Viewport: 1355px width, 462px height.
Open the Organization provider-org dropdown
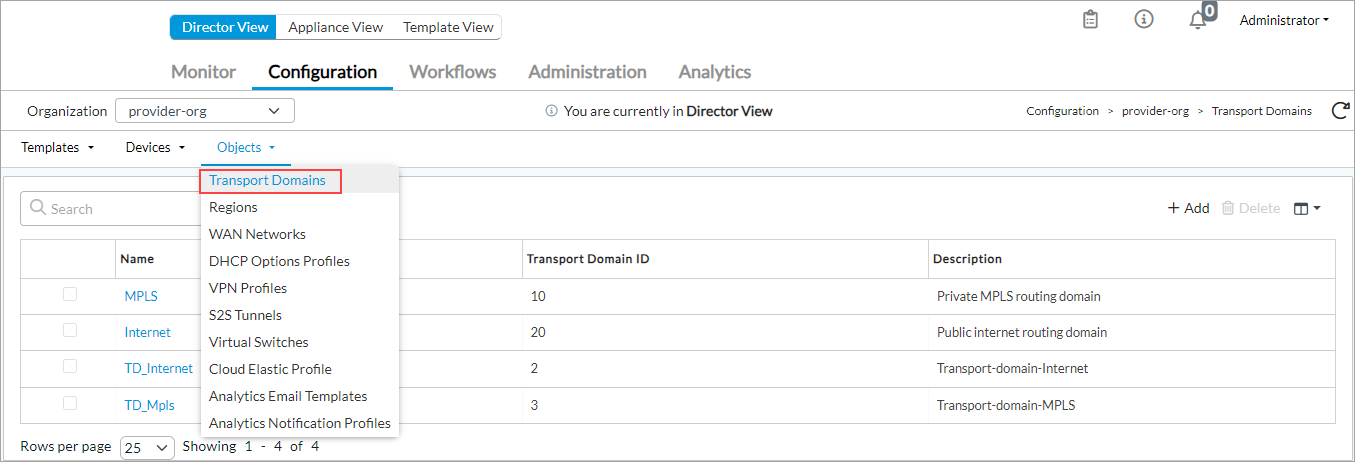click(x=205, y=111)
